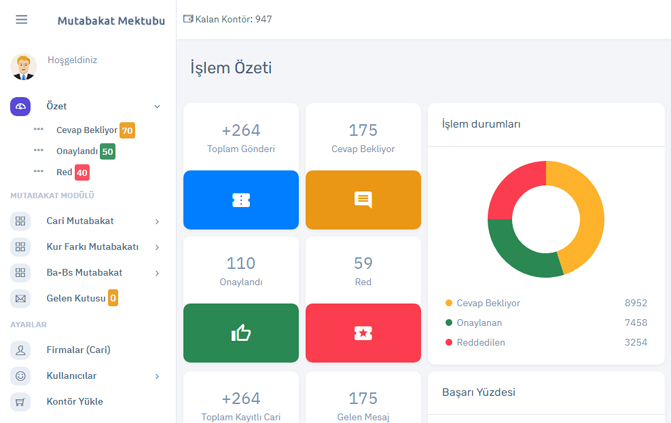Image resolution: width=671 pixels, height=423 pixels.
Task: Click the Özet dashboard icon
Action: click(21, 106)
